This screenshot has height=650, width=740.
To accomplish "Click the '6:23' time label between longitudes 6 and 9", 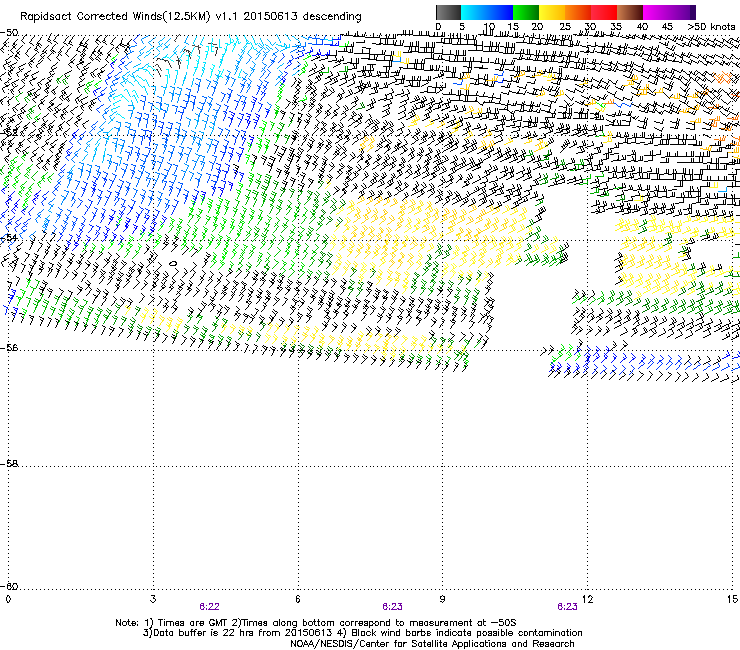I will point(392,607).
